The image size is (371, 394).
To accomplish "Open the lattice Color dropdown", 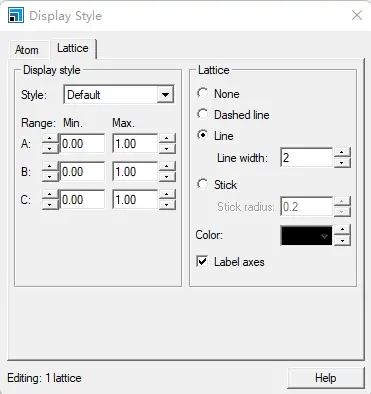I will point(306,236).
